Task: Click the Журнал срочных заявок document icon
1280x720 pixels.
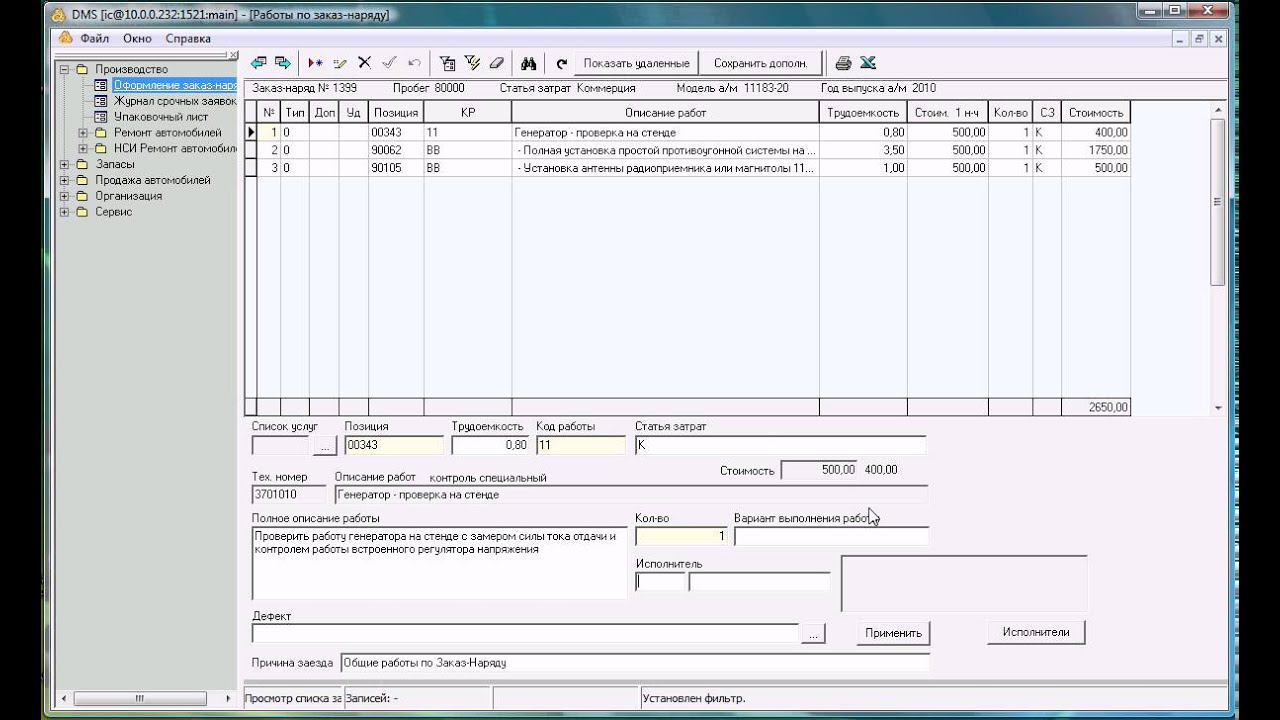Action: click(x=100, y=101)
